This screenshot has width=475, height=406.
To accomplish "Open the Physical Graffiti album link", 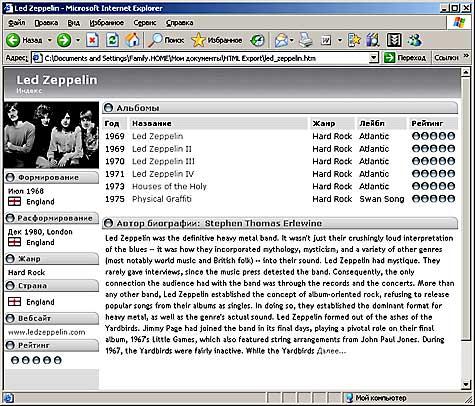I will pyautogui.click(x=162, y=199).
